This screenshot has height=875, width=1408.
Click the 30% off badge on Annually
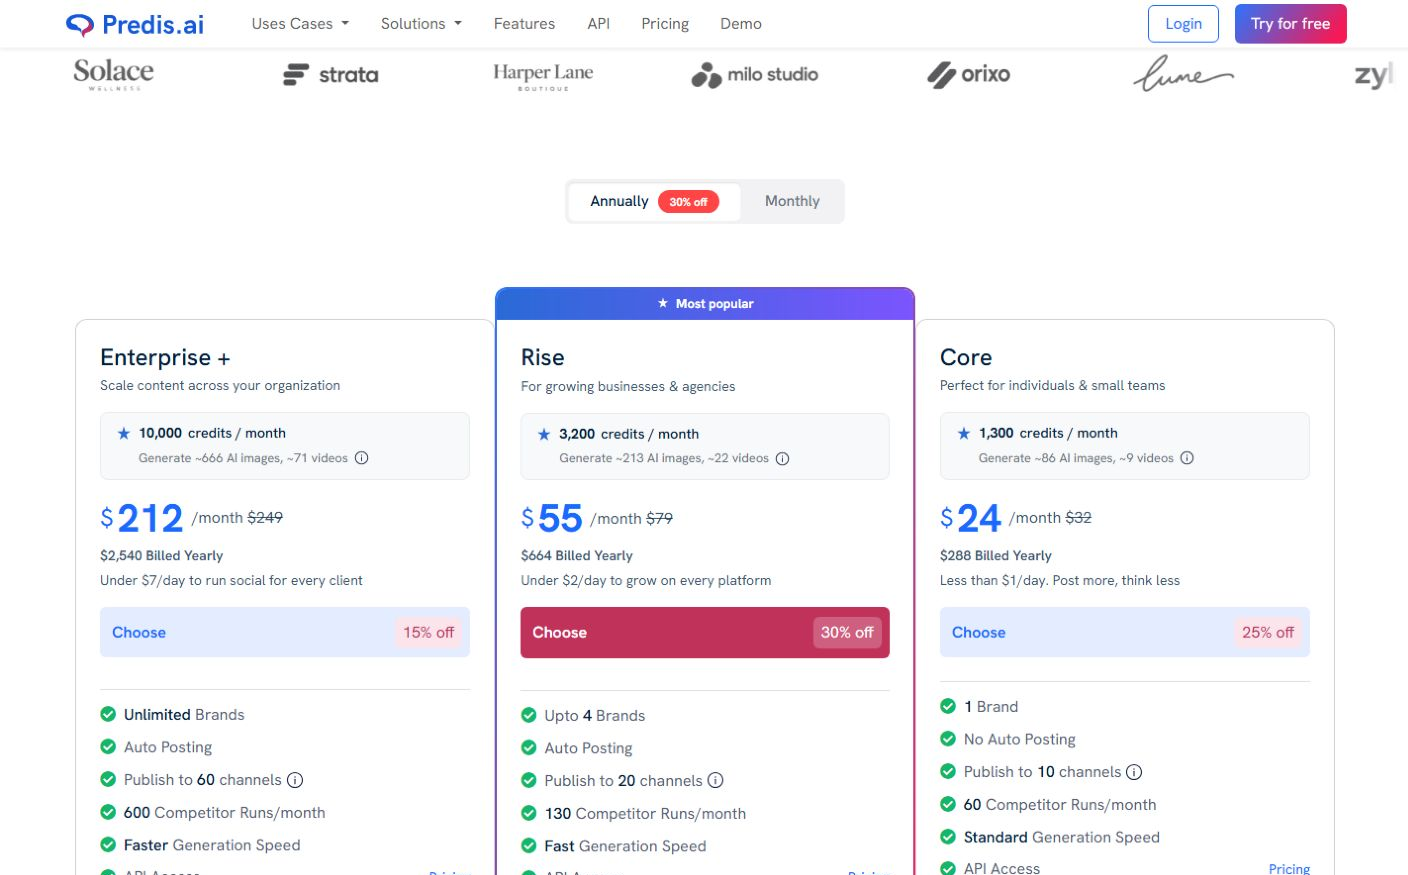(x=688, y=202)
